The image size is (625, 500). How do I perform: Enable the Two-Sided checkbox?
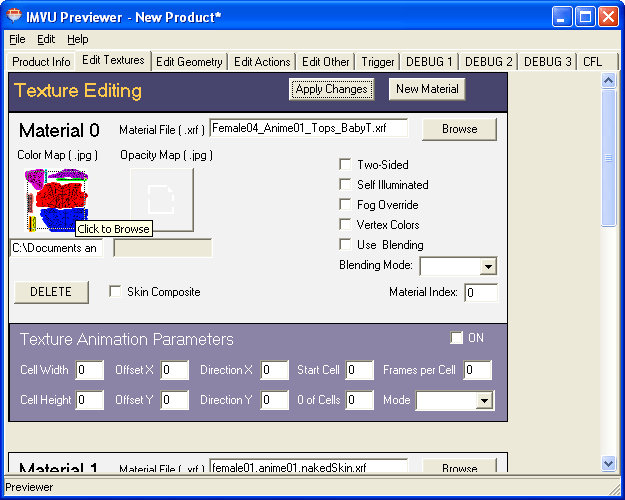[345, 165]
